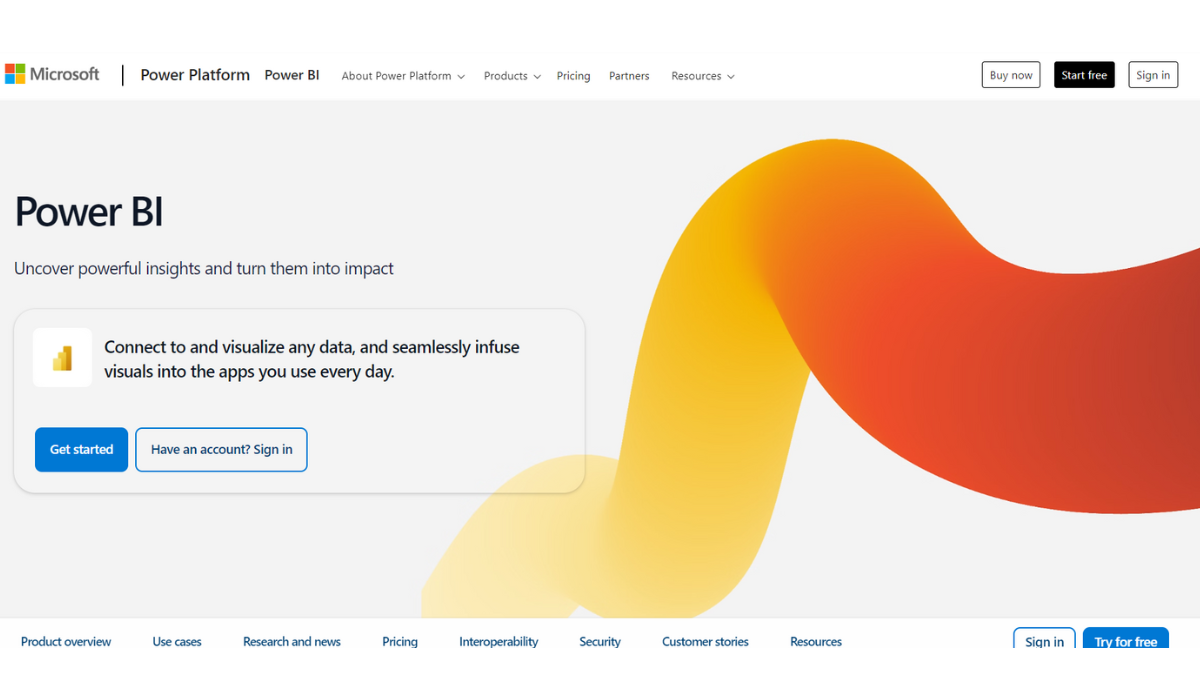Open the Pricing link in top navigation
This screenshot has width=1200, height=700.
(x=573, y=76)
